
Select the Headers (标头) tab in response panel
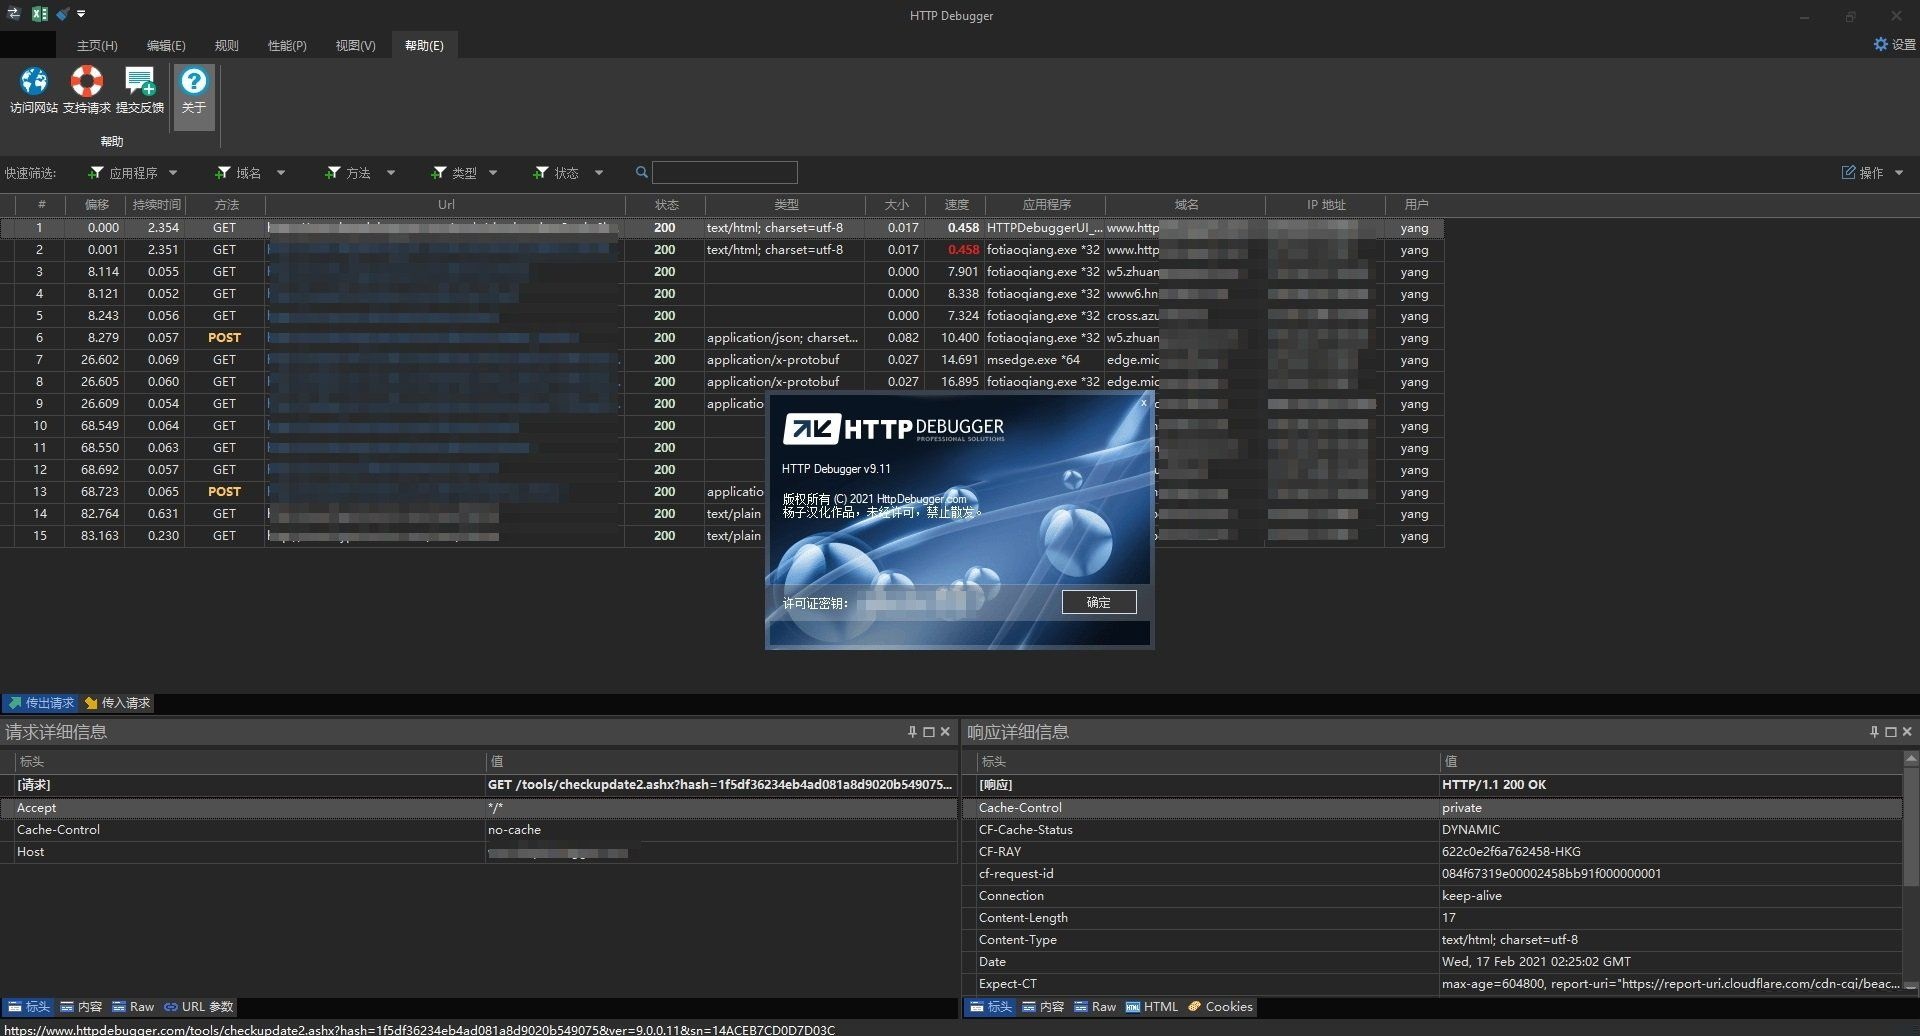(990, 1007)
